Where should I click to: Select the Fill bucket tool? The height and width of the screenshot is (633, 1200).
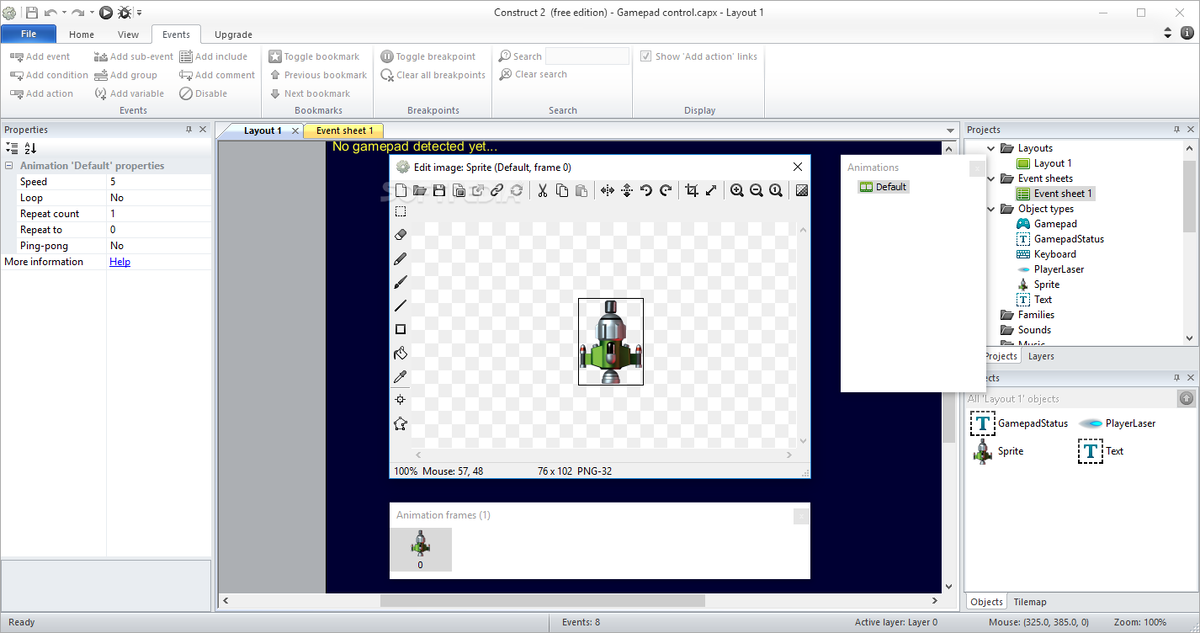(x=400, y=353)
